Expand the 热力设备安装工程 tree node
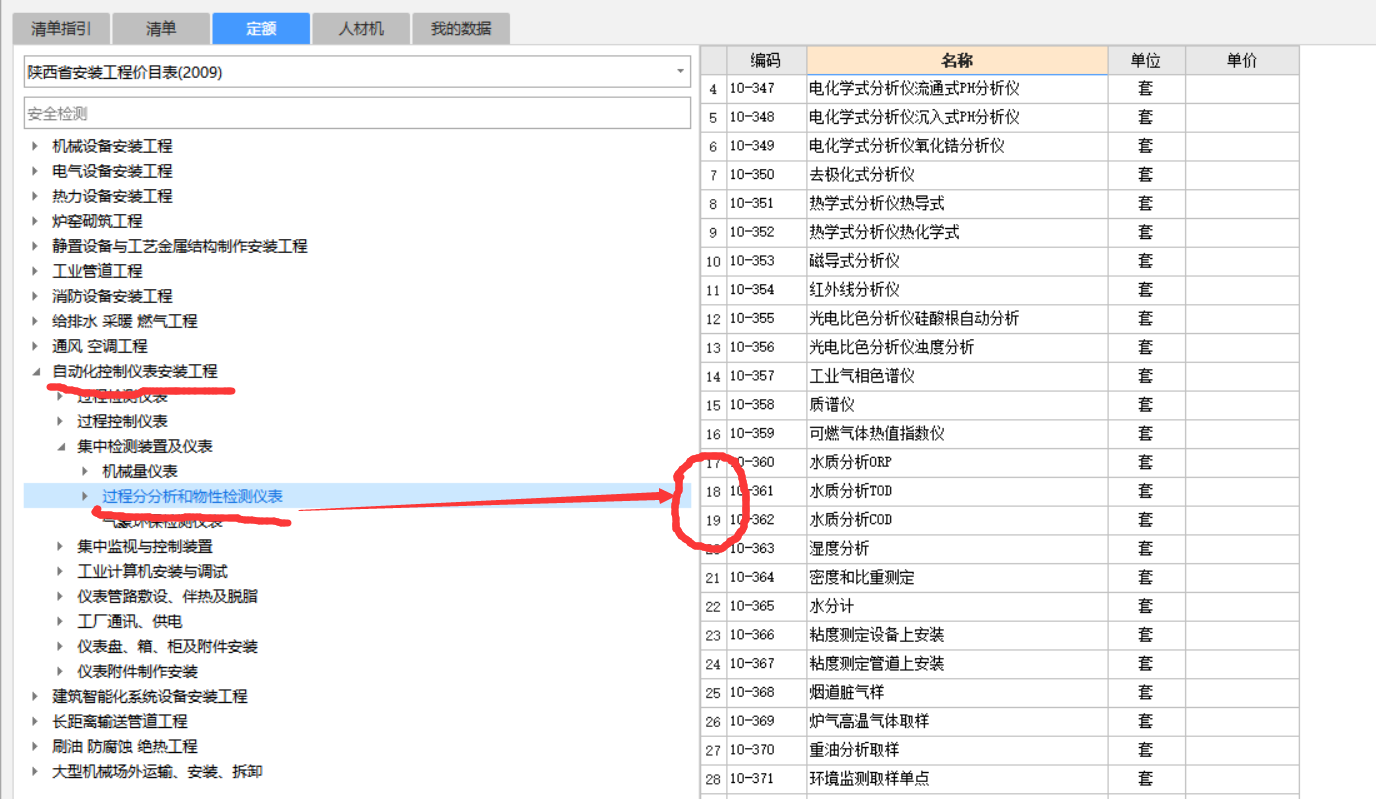This screenshot has height=799, width=1376. pyautogui.click(x=35, y=196)
